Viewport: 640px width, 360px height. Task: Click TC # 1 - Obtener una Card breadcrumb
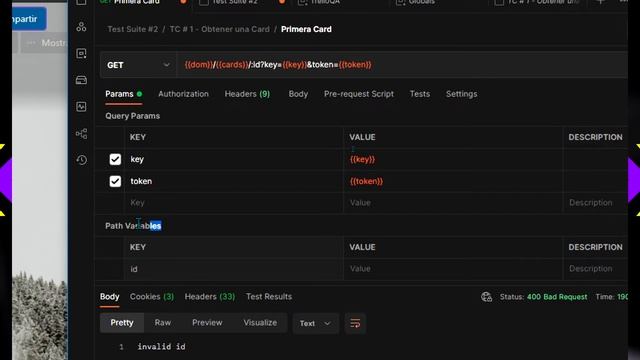pos(219,29)
